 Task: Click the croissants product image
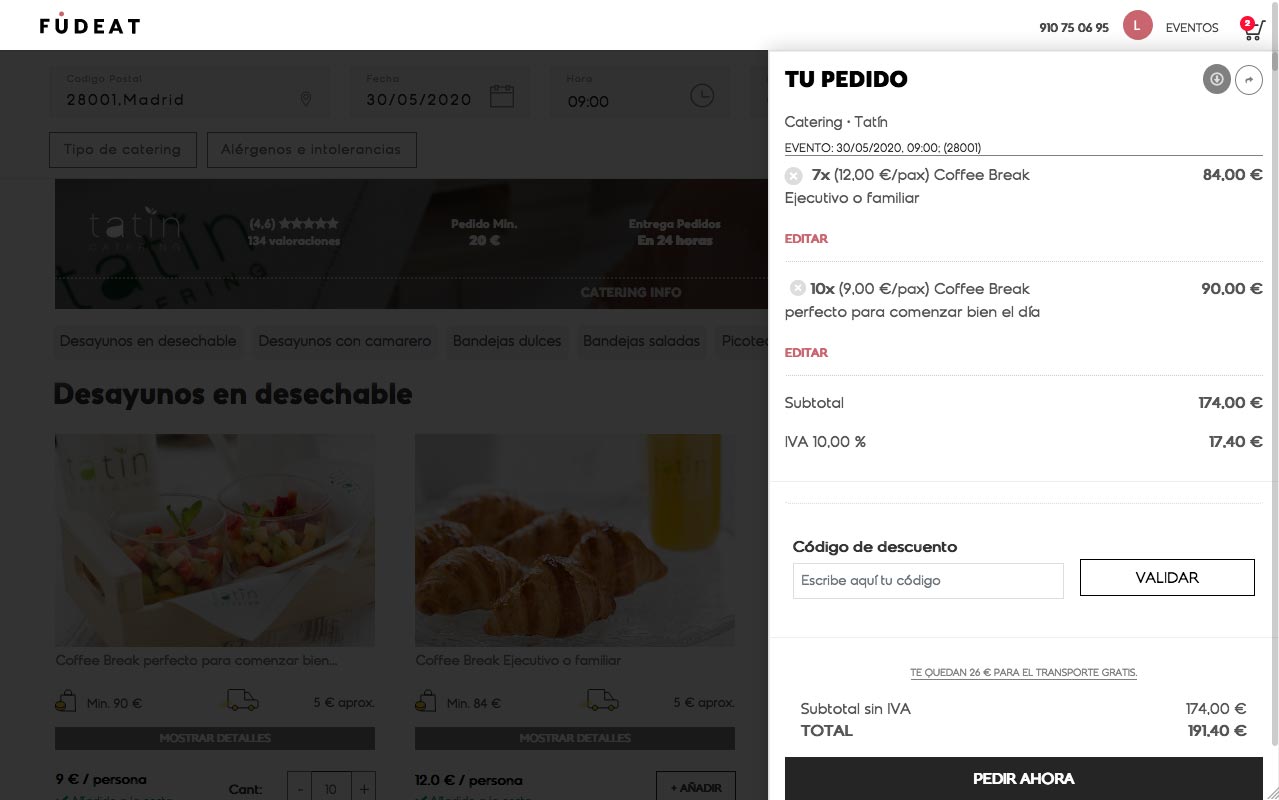(575, 540)
